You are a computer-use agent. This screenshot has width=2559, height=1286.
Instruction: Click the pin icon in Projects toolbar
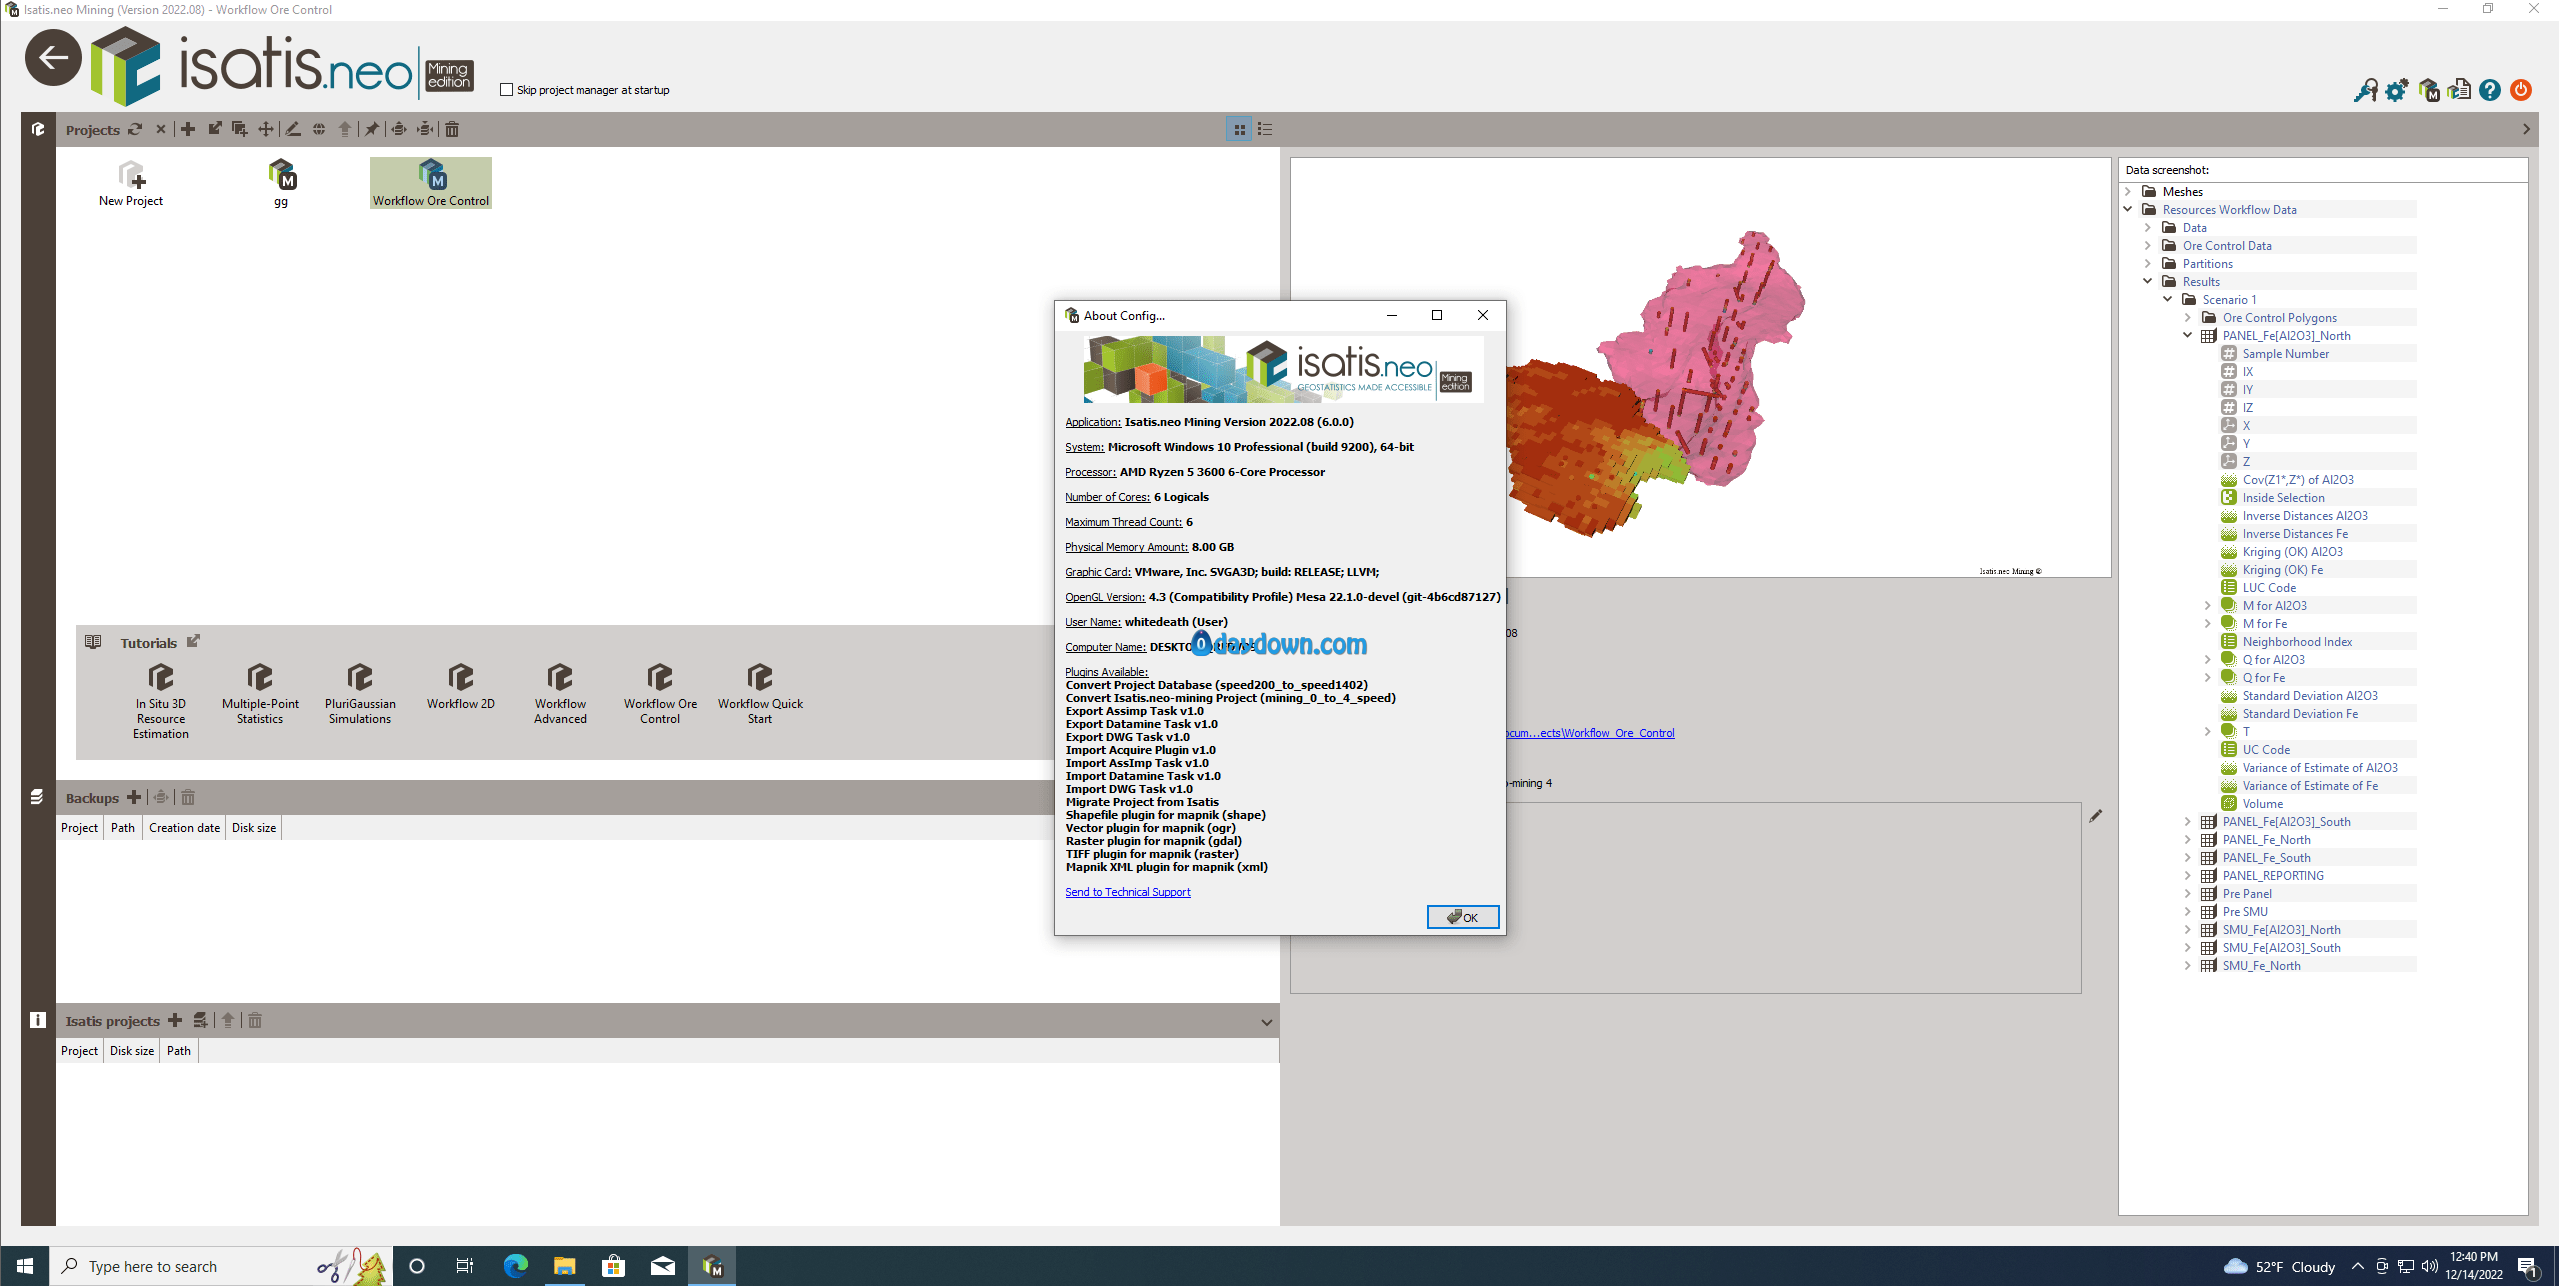tap(372, 129)
